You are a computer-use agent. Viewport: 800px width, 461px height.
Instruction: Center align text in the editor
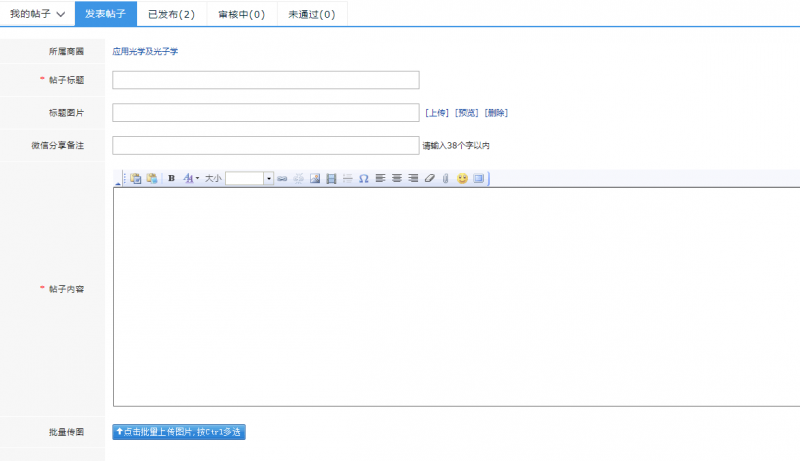click(396, 178)
